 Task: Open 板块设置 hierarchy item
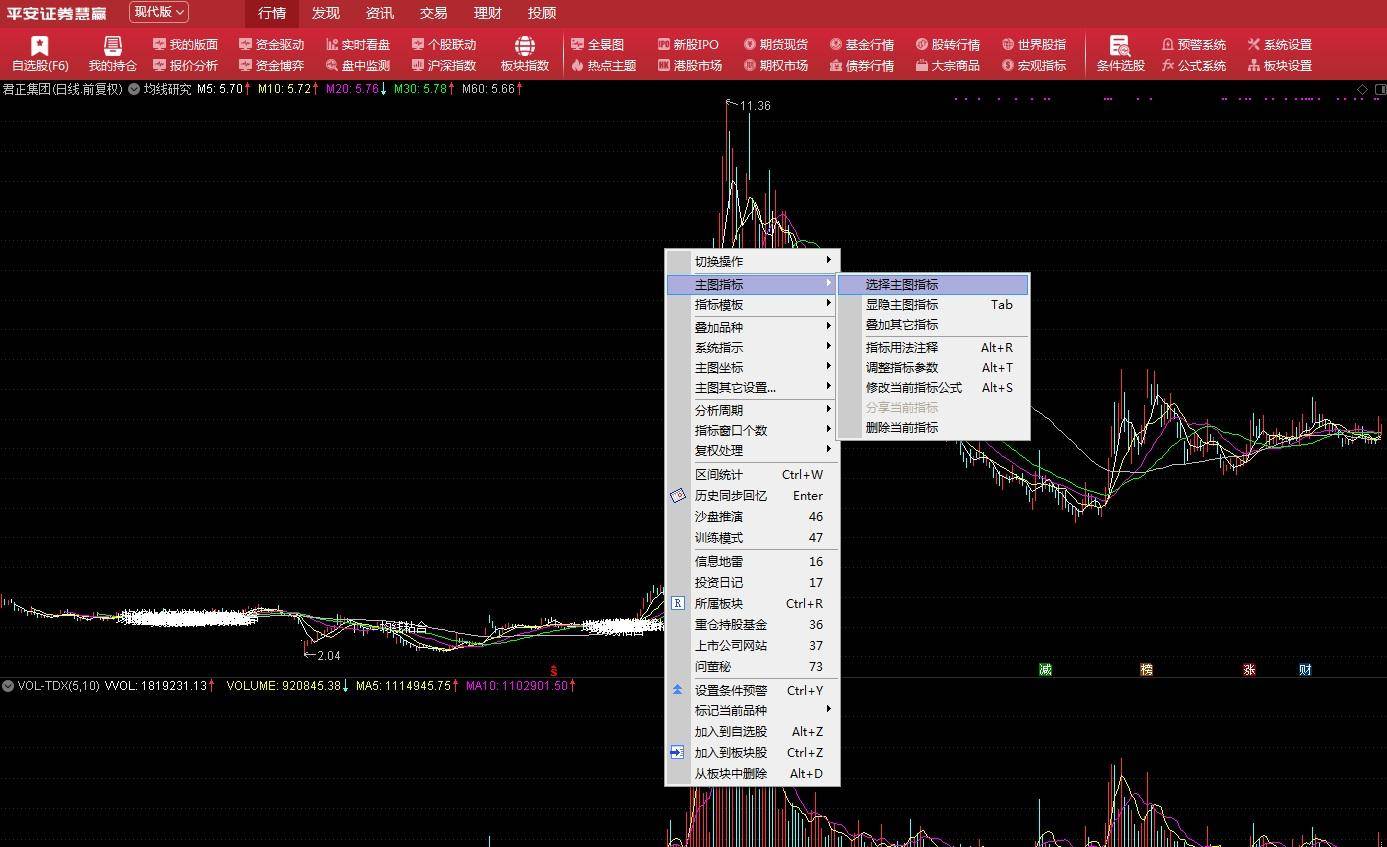[x=1279, y=65]
